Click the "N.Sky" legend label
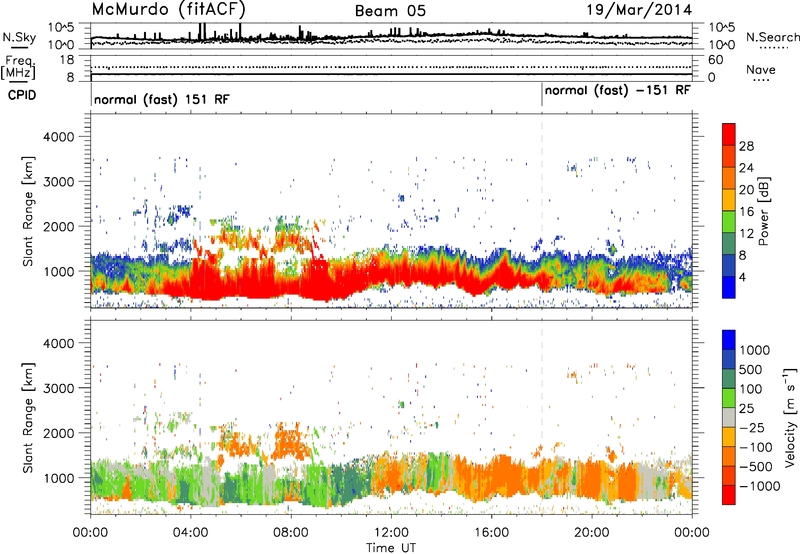This screenshot has height=554, width=800. click(x=19, y=37)
